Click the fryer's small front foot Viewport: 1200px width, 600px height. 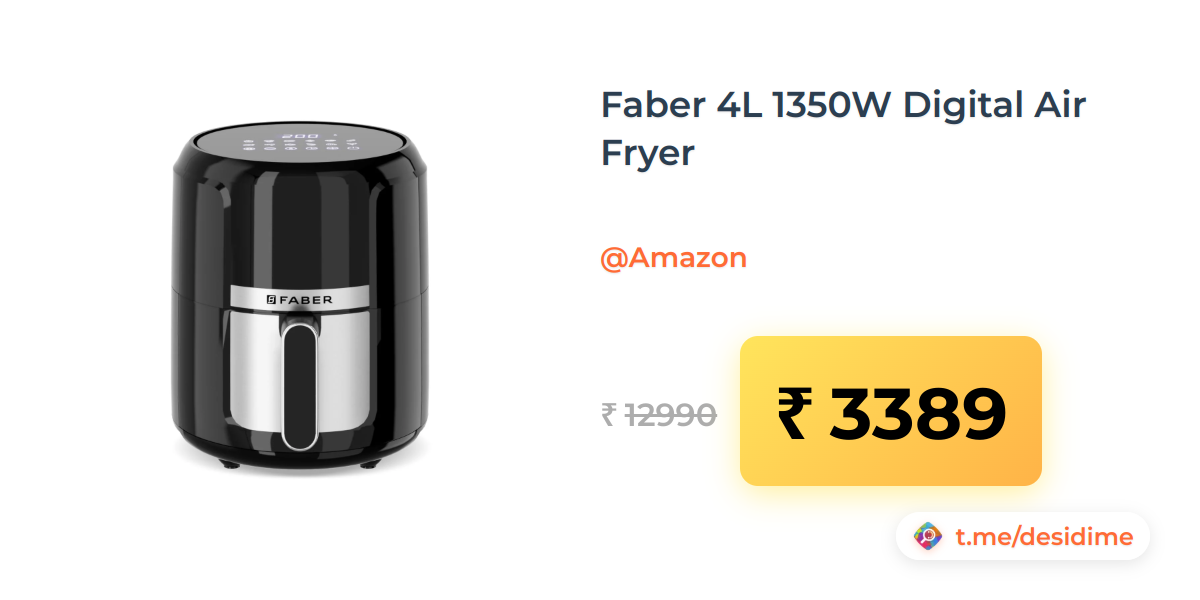pos(229,464)
